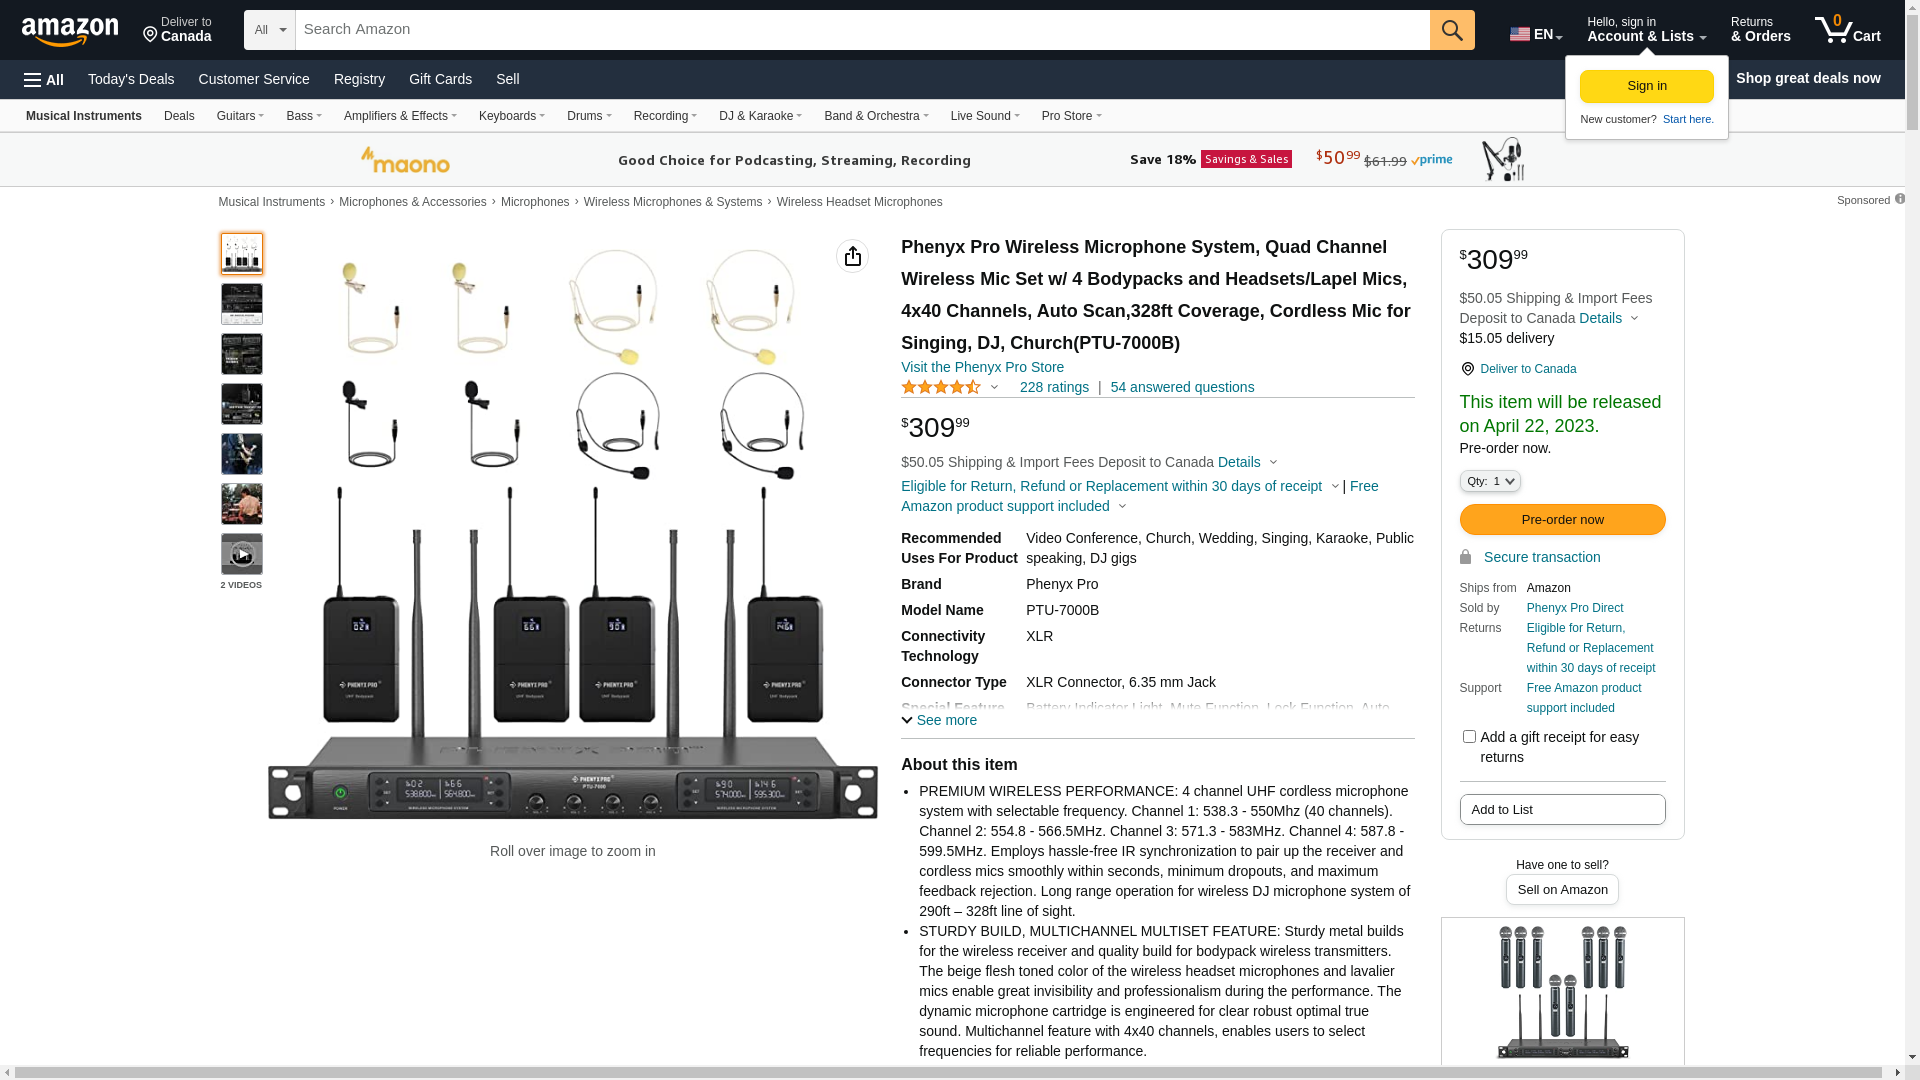The height and width of the screenshot is (1080, 1920).
Task: Open the Qty quantity dropdown
Action: 1490,482
